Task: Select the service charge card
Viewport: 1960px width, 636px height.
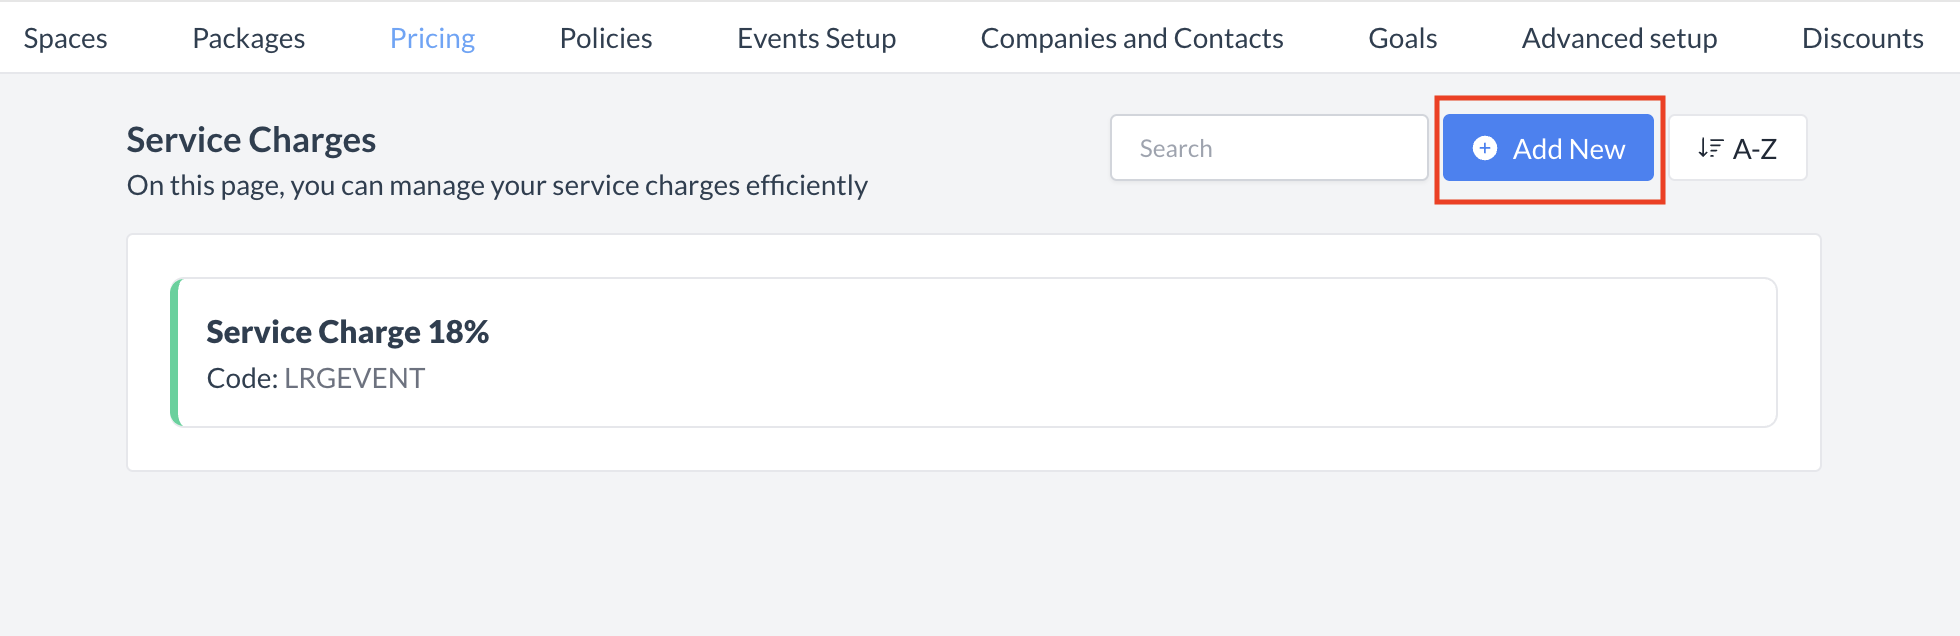Action: 975,352
